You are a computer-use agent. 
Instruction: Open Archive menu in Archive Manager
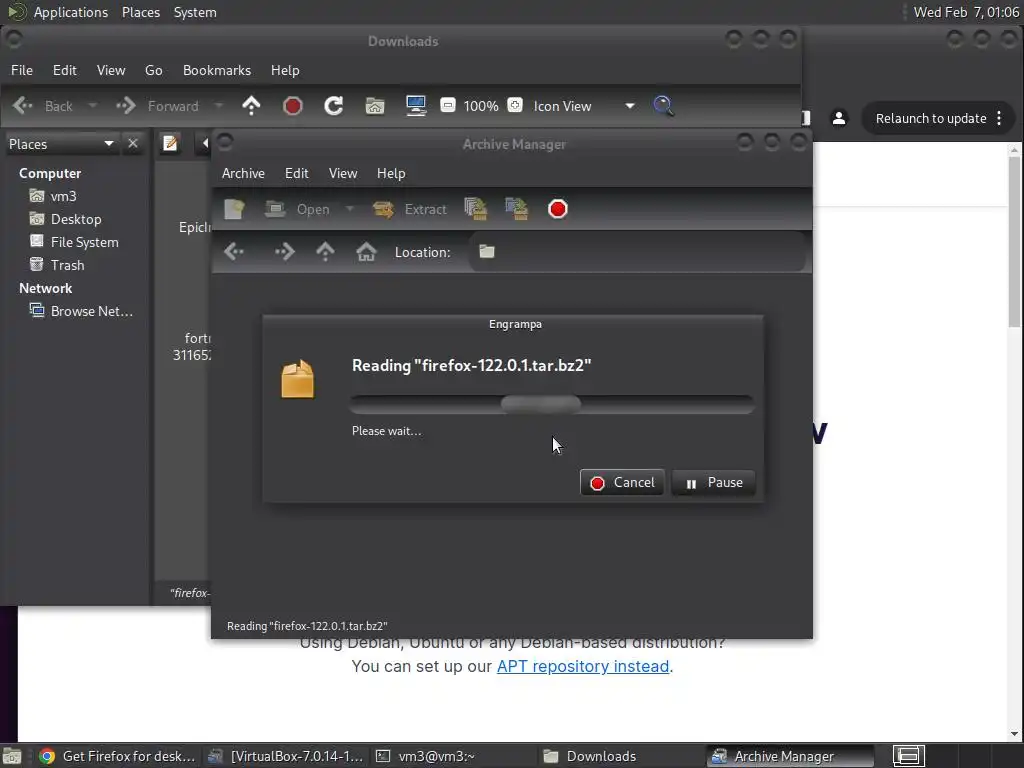point(243,173)
